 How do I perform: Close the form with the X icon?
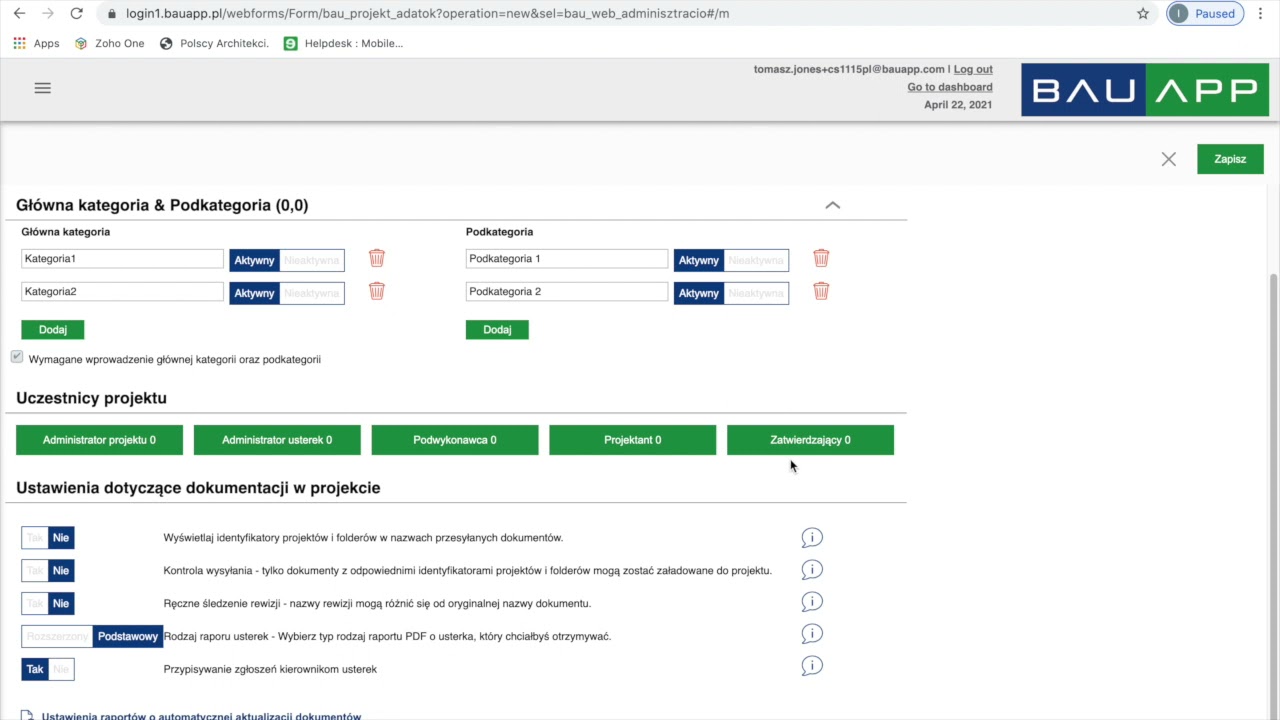(1169, 159)
